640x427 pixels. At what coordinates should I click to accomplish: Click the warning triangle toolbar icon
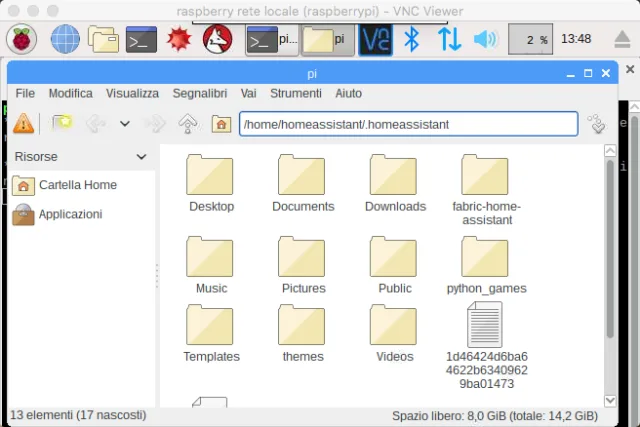[22, 124]
